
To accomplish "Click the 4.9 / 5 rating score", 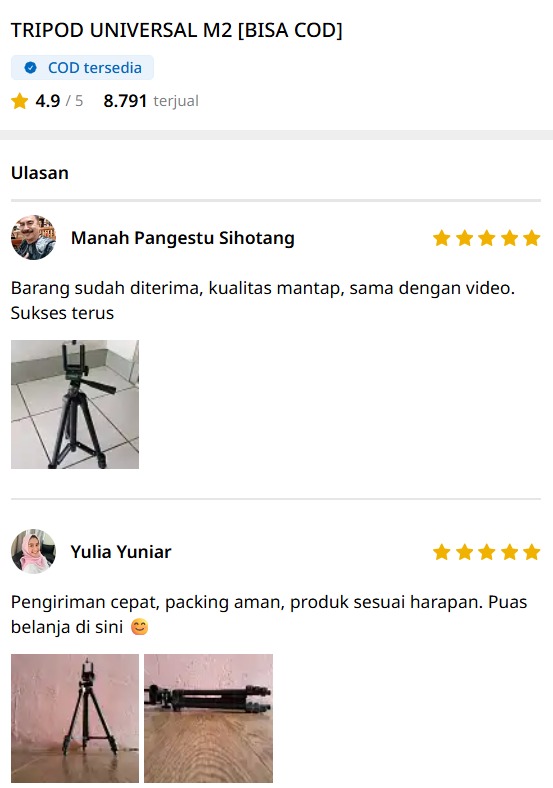I will pyautogui.click(x=59, y=101).
